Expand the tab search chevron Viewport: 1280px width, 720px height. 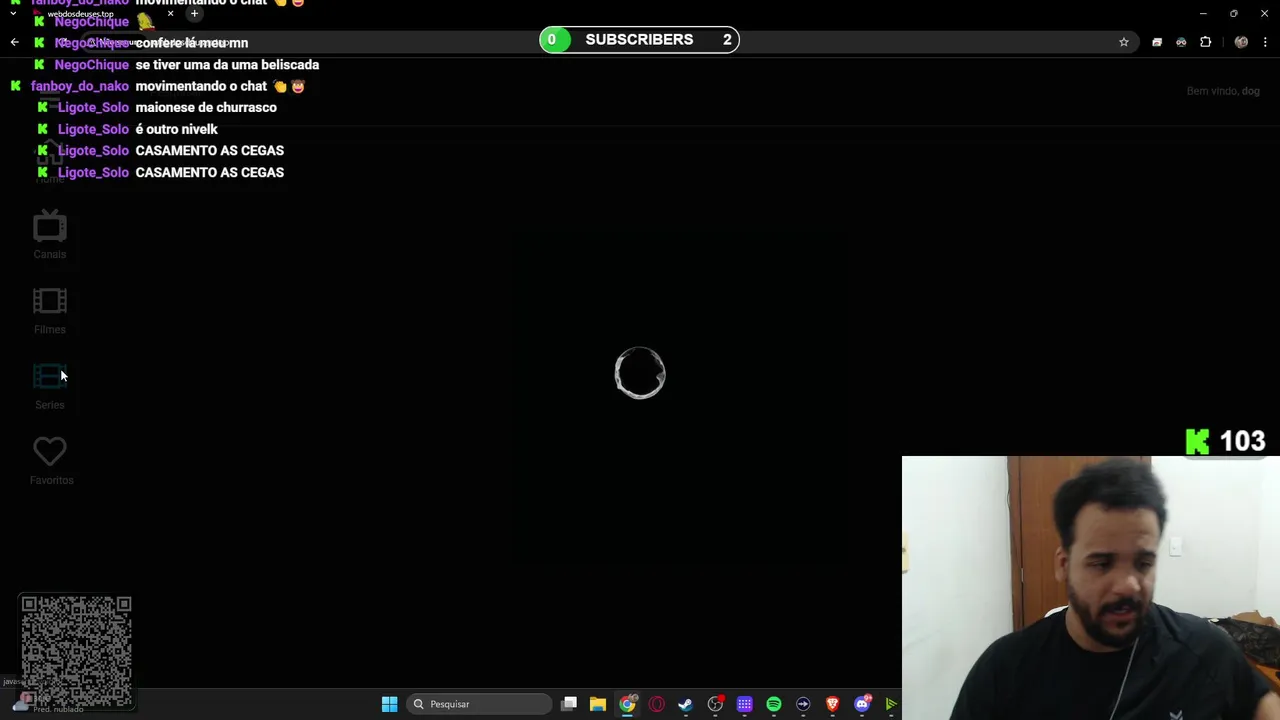pos(12,14)
